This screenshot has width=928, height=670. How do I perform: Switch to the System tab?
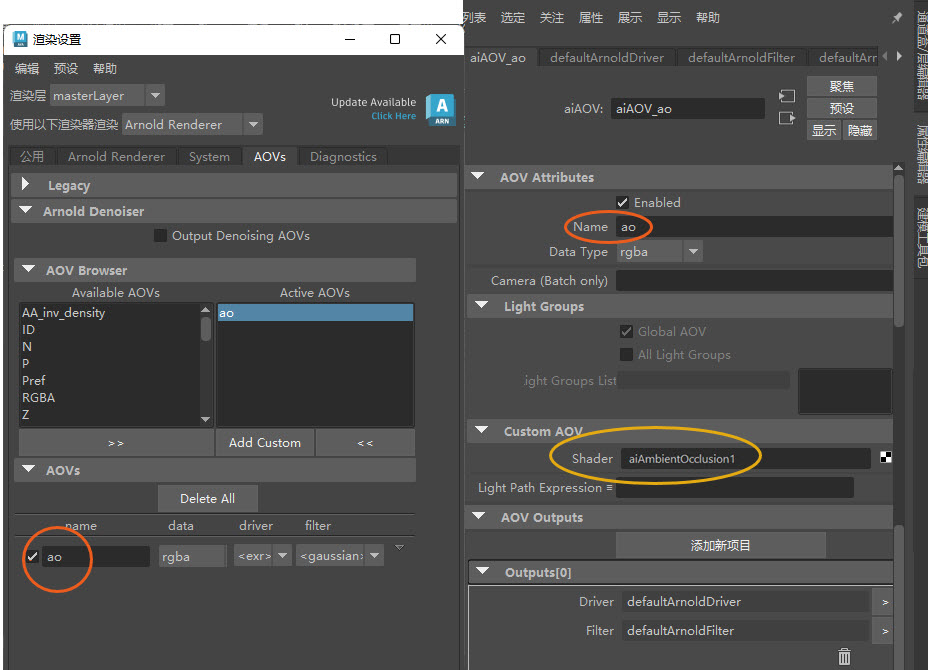(x=209, y=156)
